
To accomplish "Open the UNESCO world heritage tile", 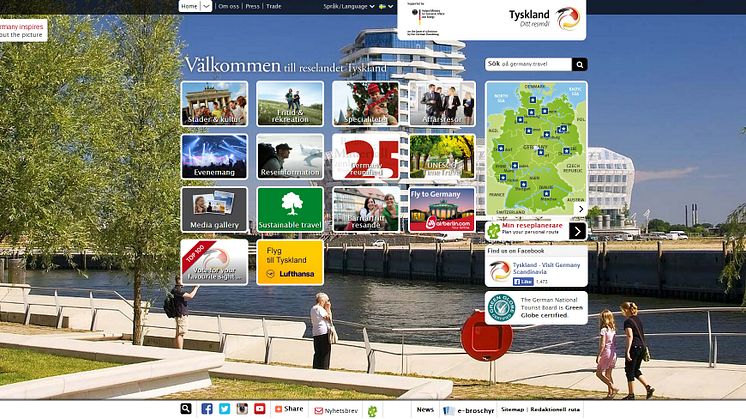I will 442,156.
